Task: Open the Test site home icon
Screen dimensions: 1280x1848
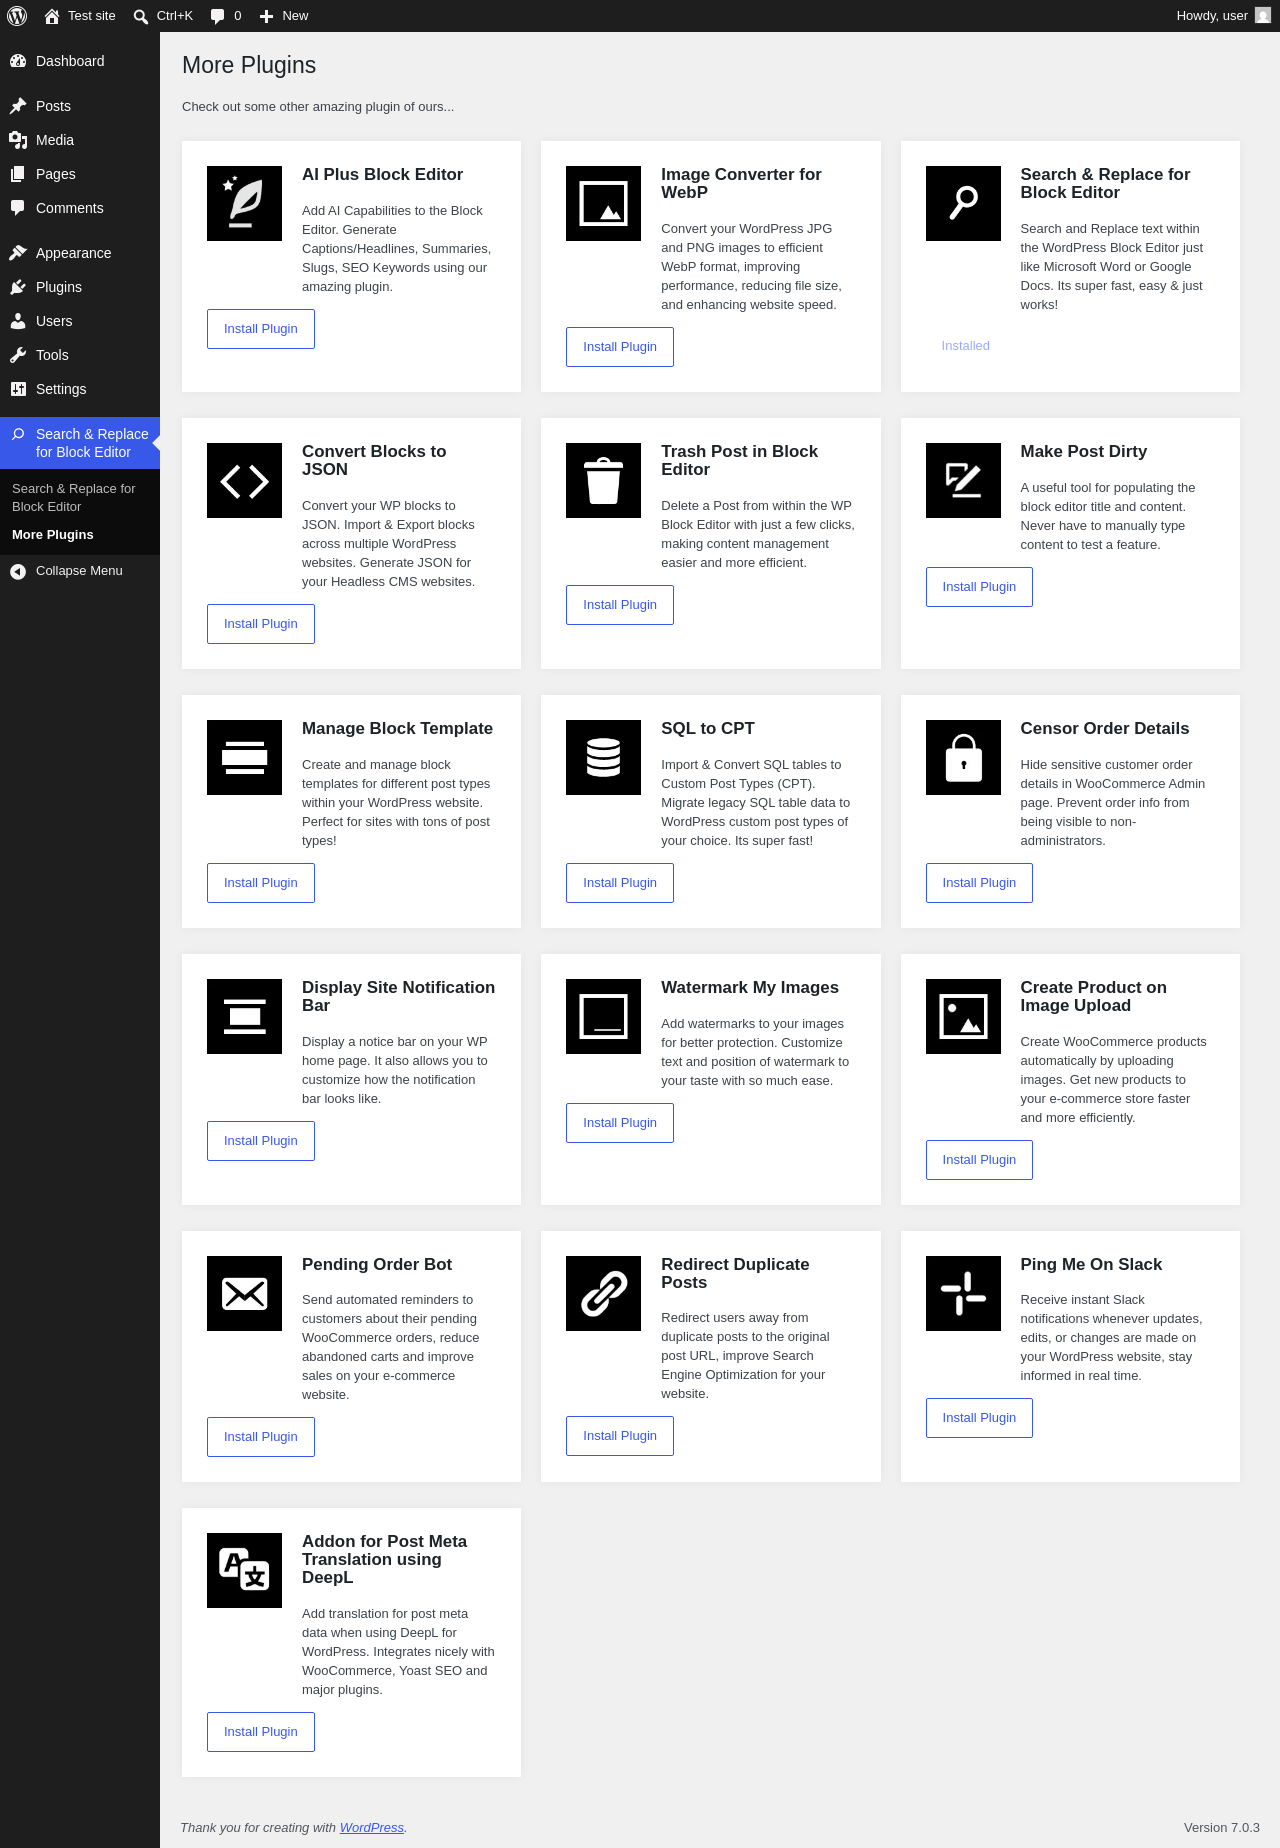Action: pyautogui.click(x=52, y=16)
